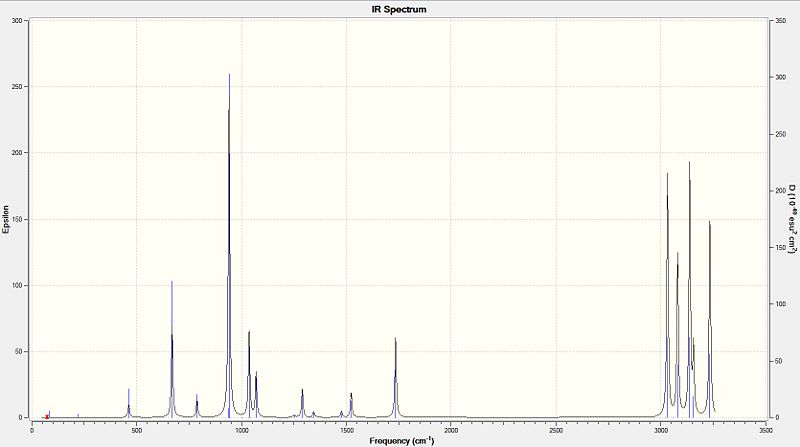Select the '100' tick on the Epsilon axis
The height and width of the screenshot is (447, 800).
point(17,286)
